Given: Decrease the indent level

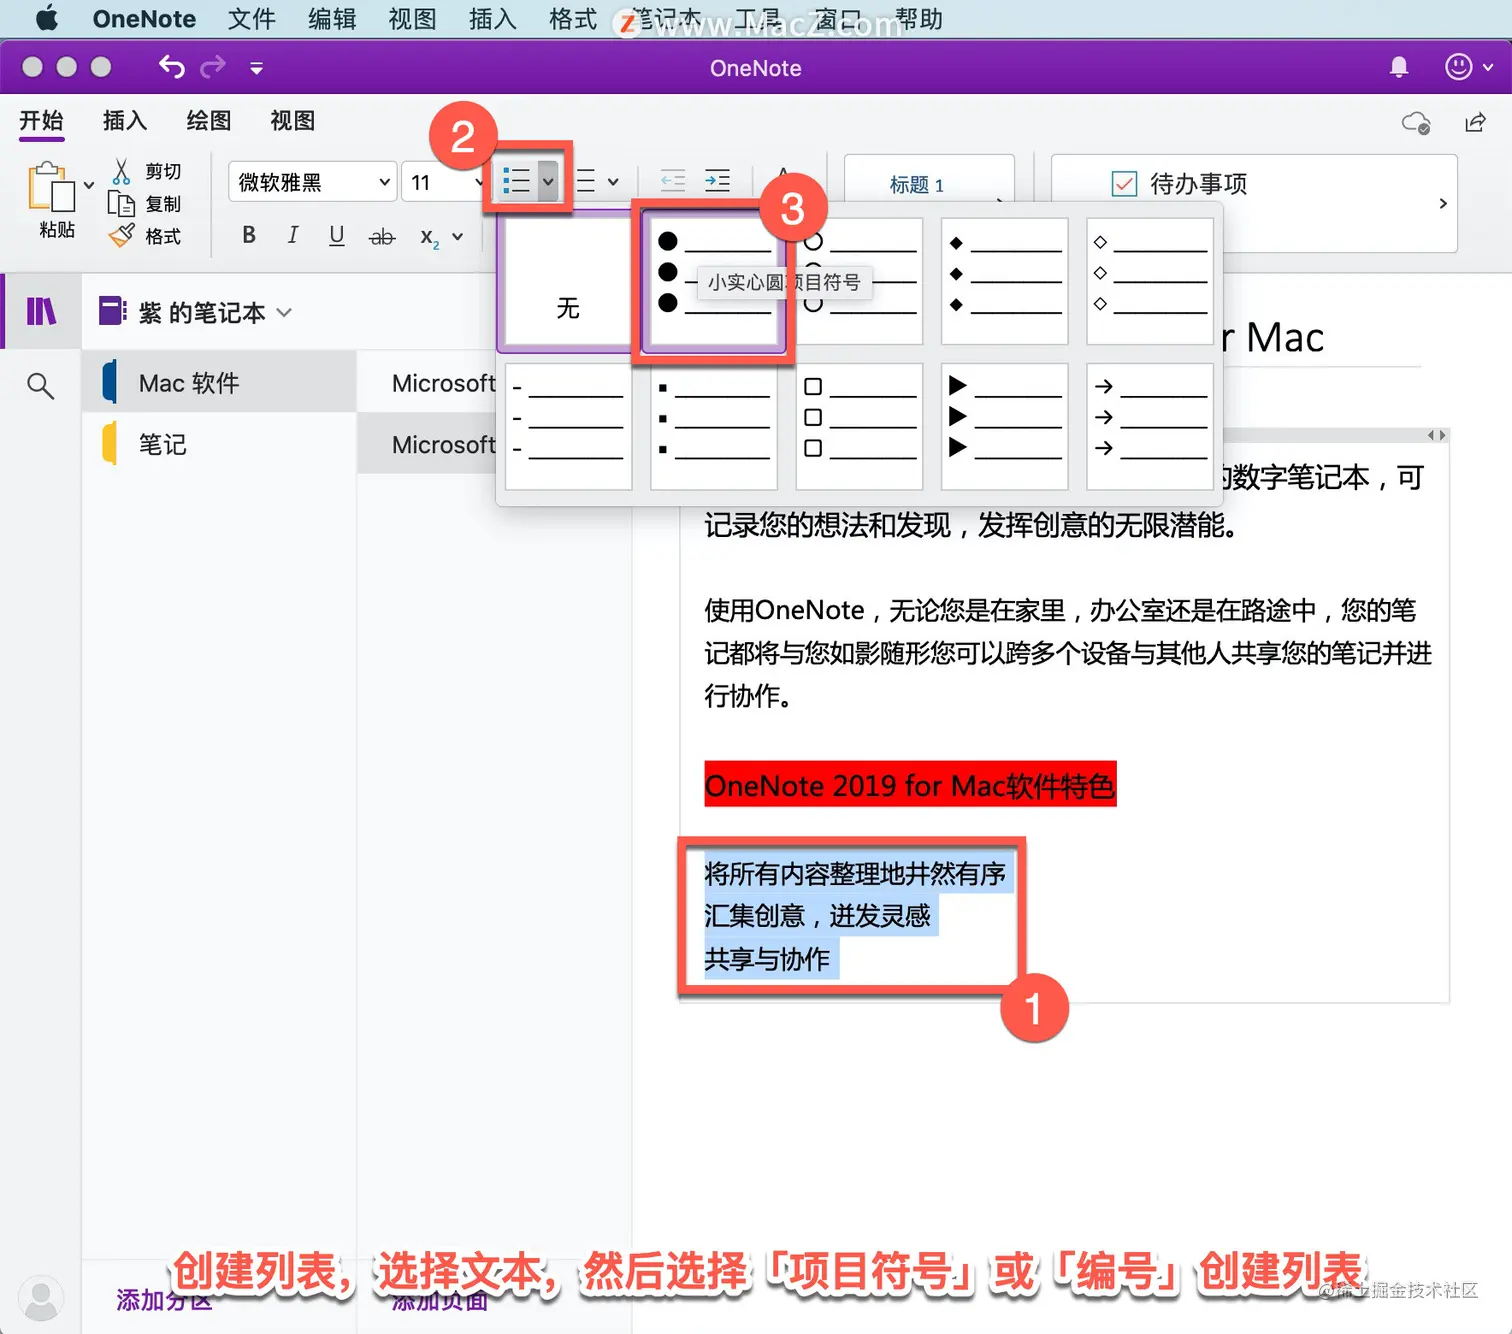Looking at the screenshot, I should point(673,181).
